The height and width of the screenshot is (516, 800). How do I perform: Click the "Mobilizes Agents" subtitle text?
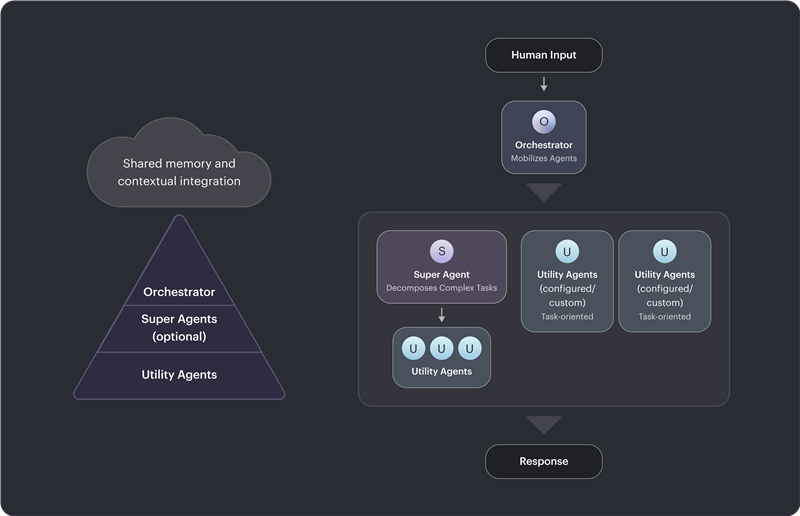[x=543, y=159]
